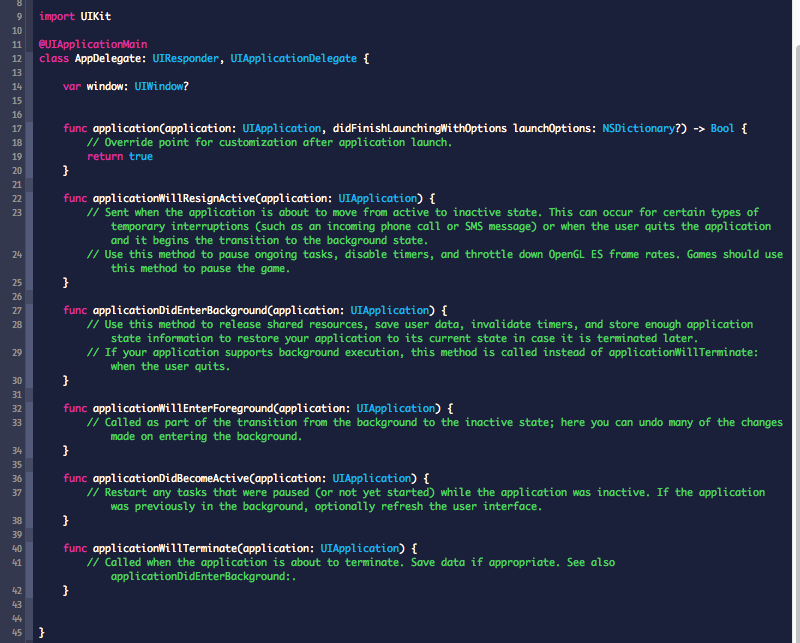
Task: Click 'UIApplication' type in applicationWillEnterForeground signature
Action: pos(396,408)
